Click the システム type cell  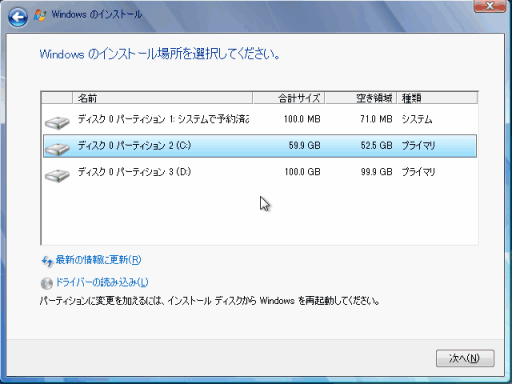coord(417,119)
